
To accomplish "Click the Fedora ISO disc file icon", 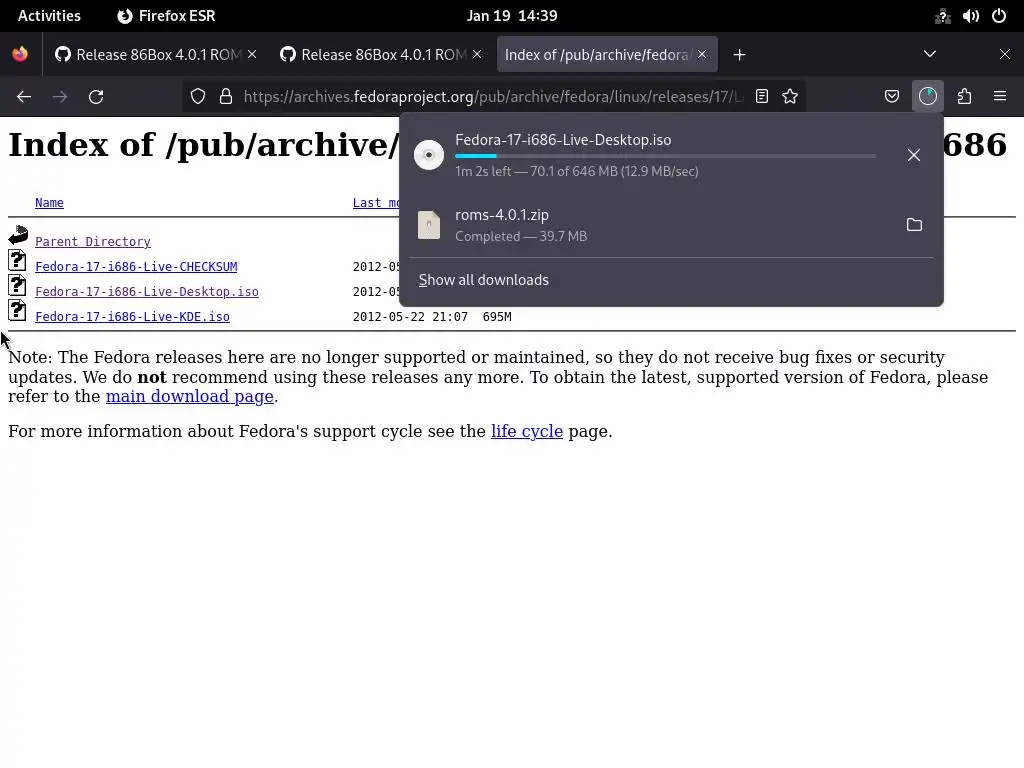I will click(429, 155).
